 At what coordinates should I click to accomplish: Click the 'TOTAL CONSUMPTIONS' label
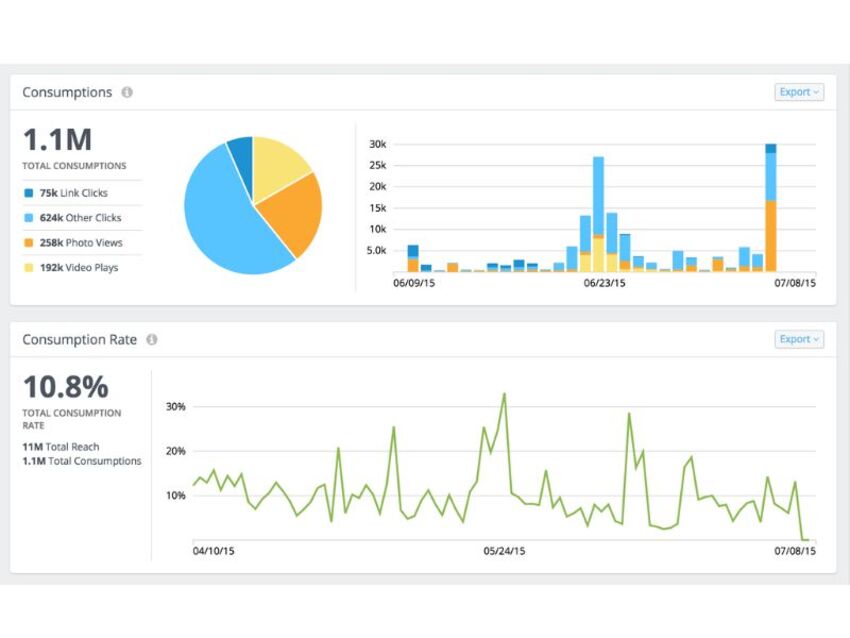tap(74, 166)
